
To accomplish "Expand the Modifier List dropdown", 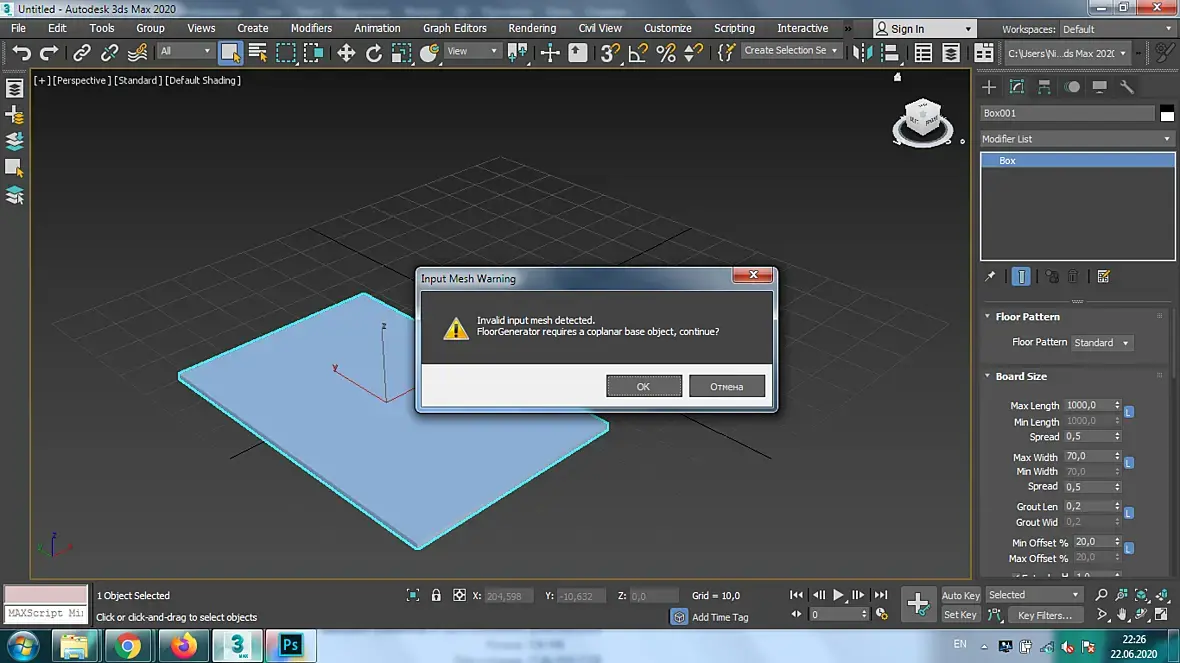I will [1077, 139].
